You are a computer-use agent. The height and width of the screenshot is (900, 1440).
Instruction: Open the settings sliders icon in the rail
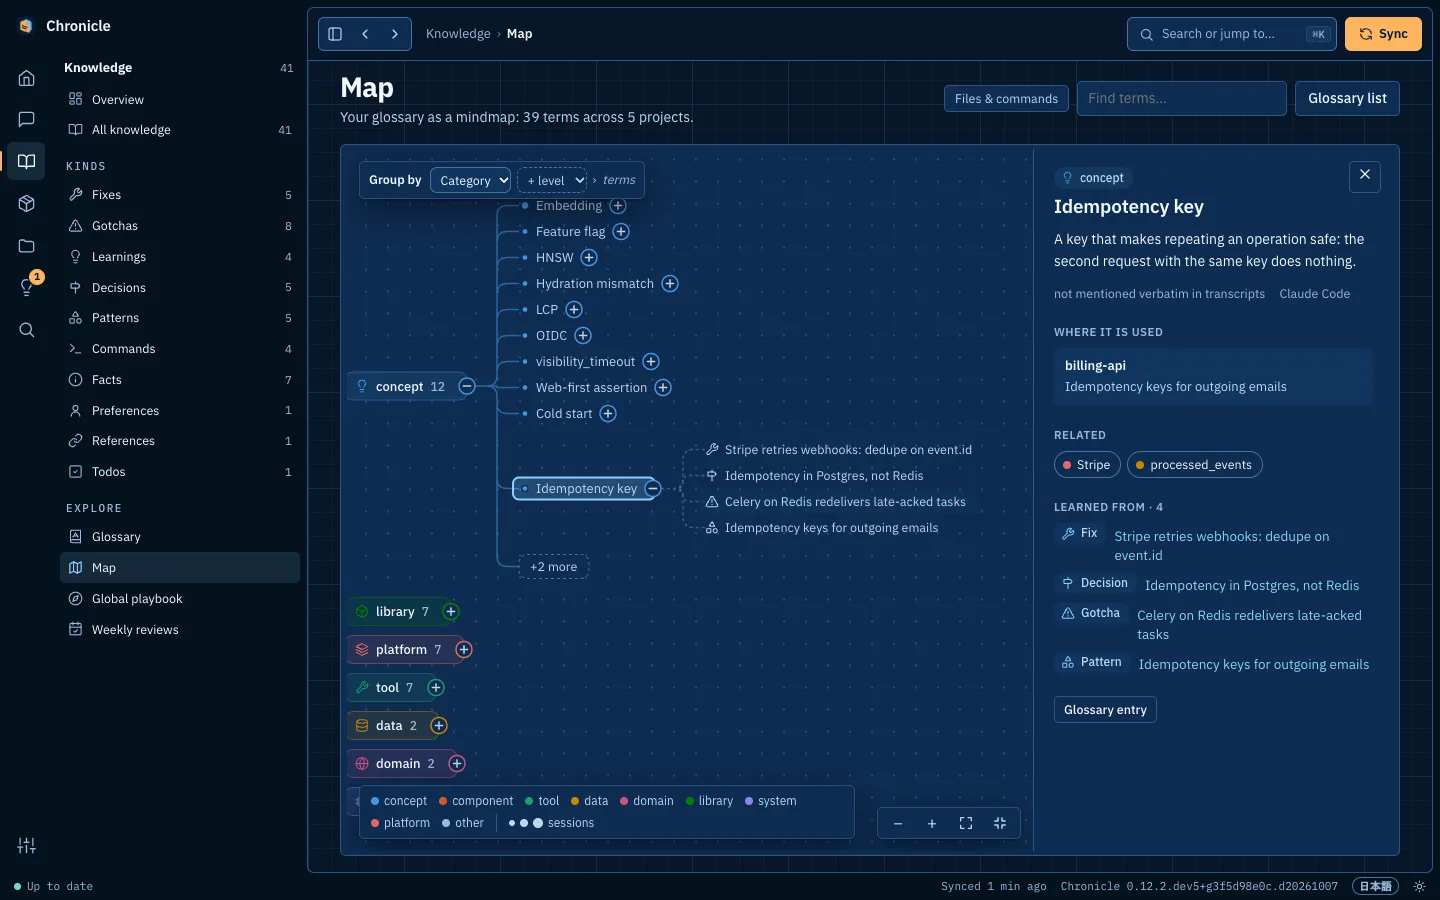tap(27, 846)
